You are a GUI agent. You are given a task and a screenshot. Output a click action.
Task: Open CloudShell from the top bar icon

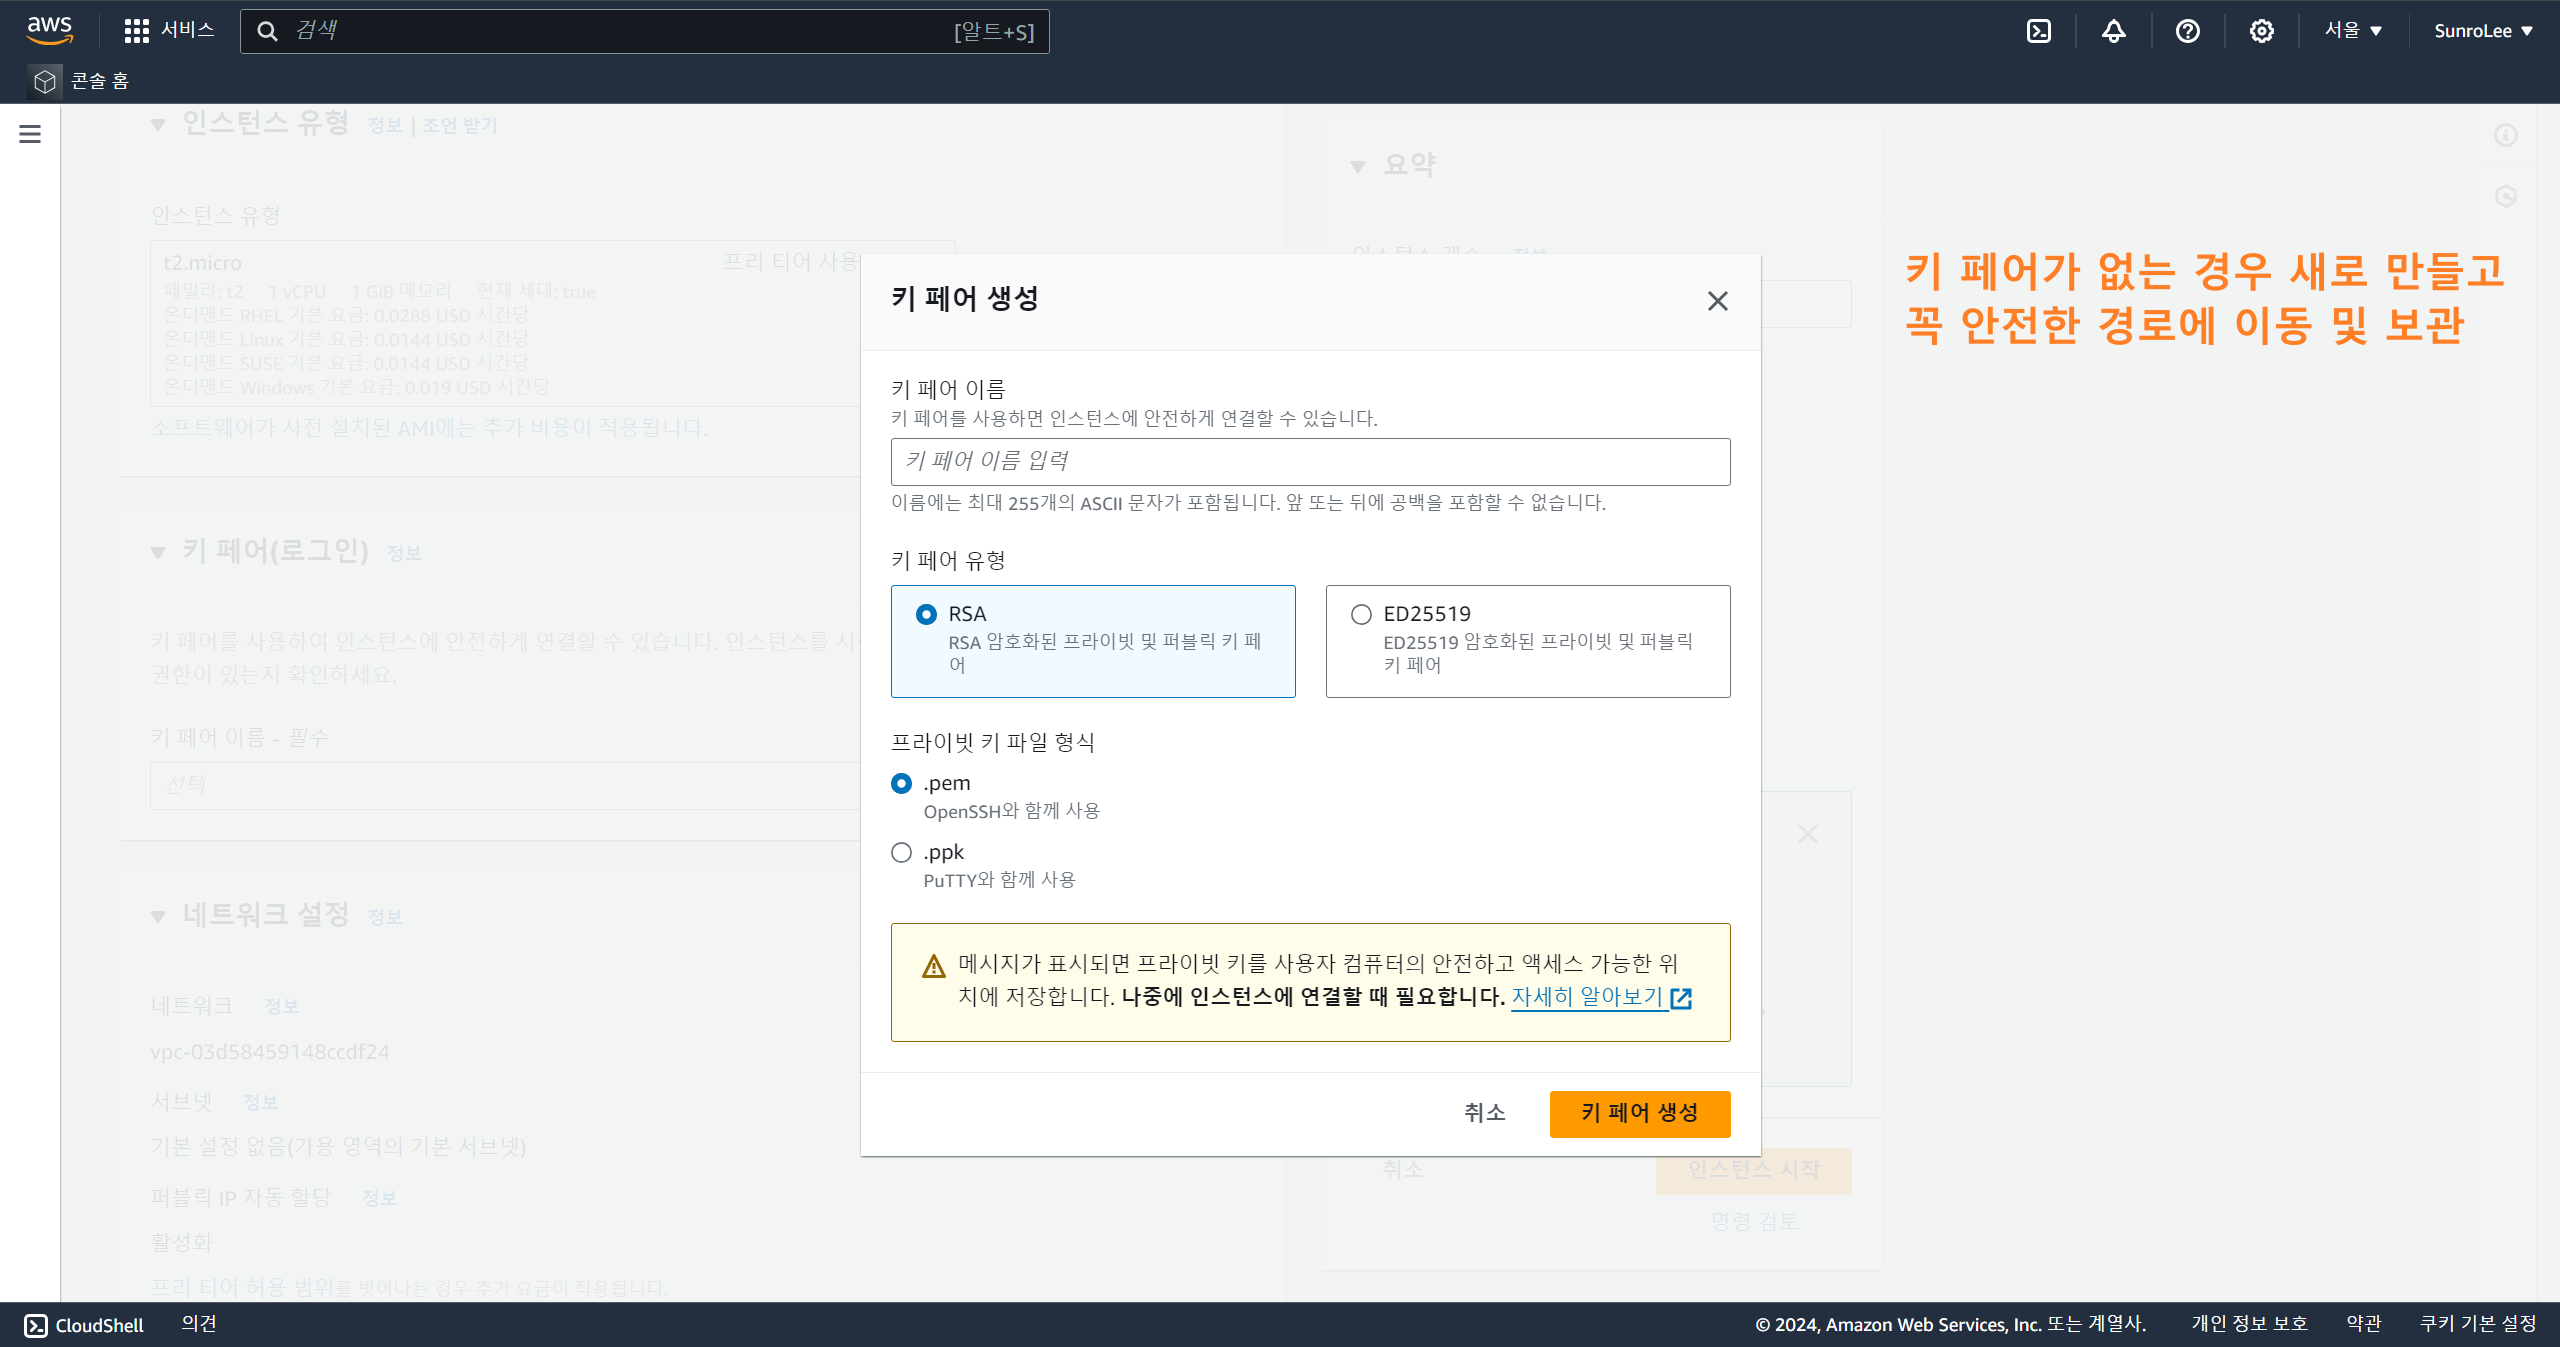tap(2038, 31)
